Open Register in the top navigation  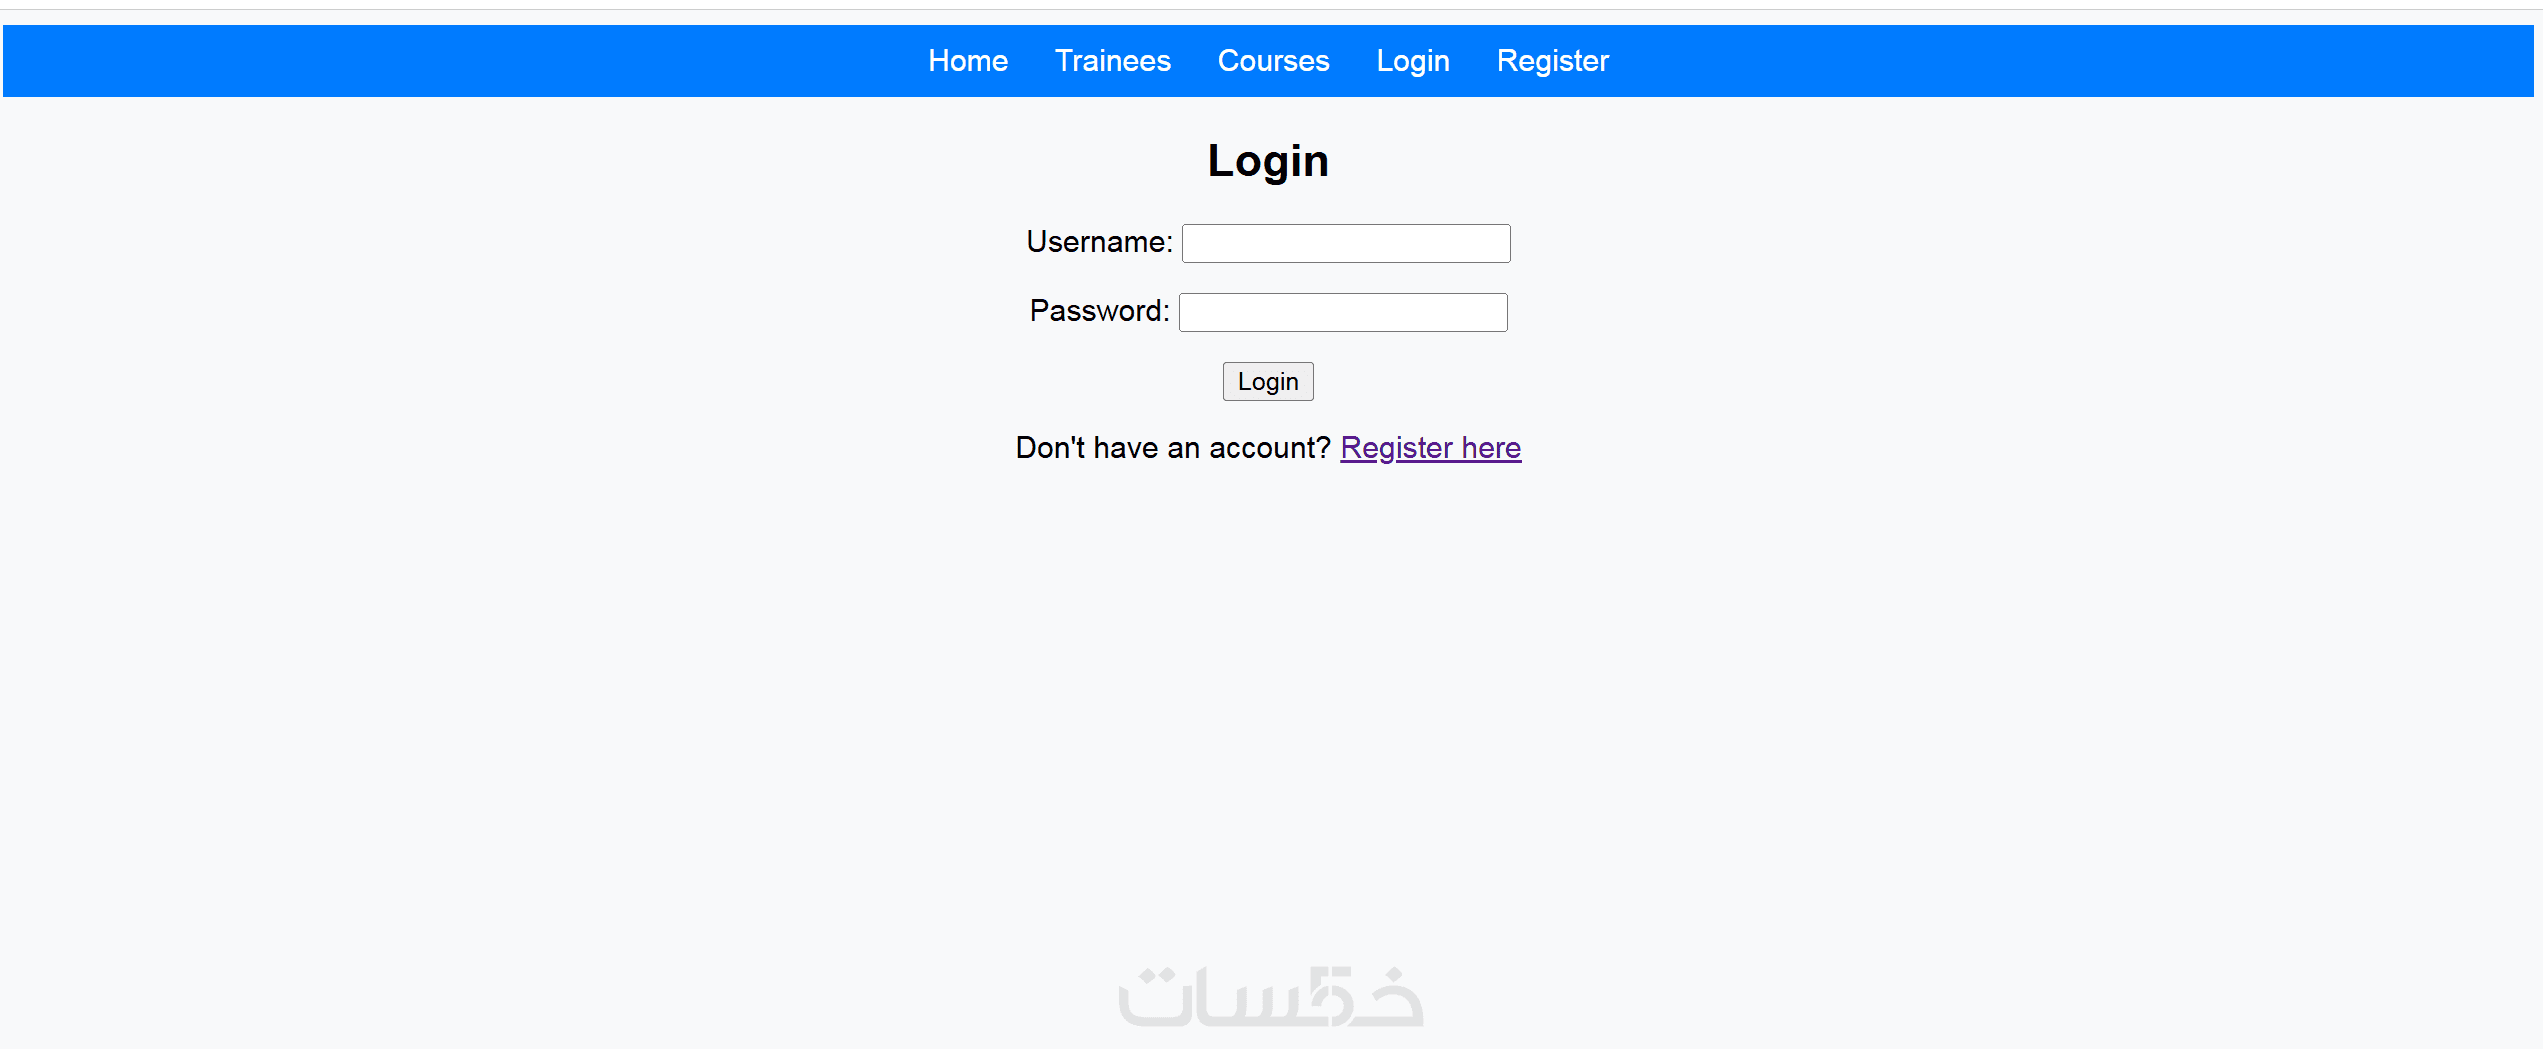click(1552, 61)
